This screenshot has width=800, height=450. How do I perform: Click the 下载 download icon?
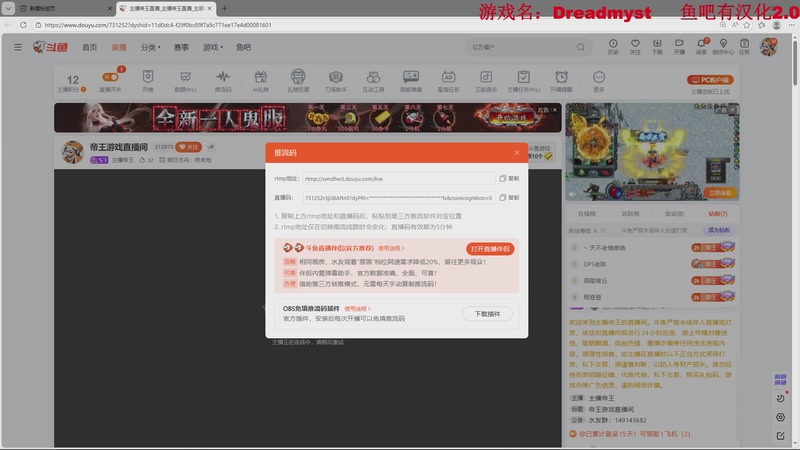(x=657, y=46)
